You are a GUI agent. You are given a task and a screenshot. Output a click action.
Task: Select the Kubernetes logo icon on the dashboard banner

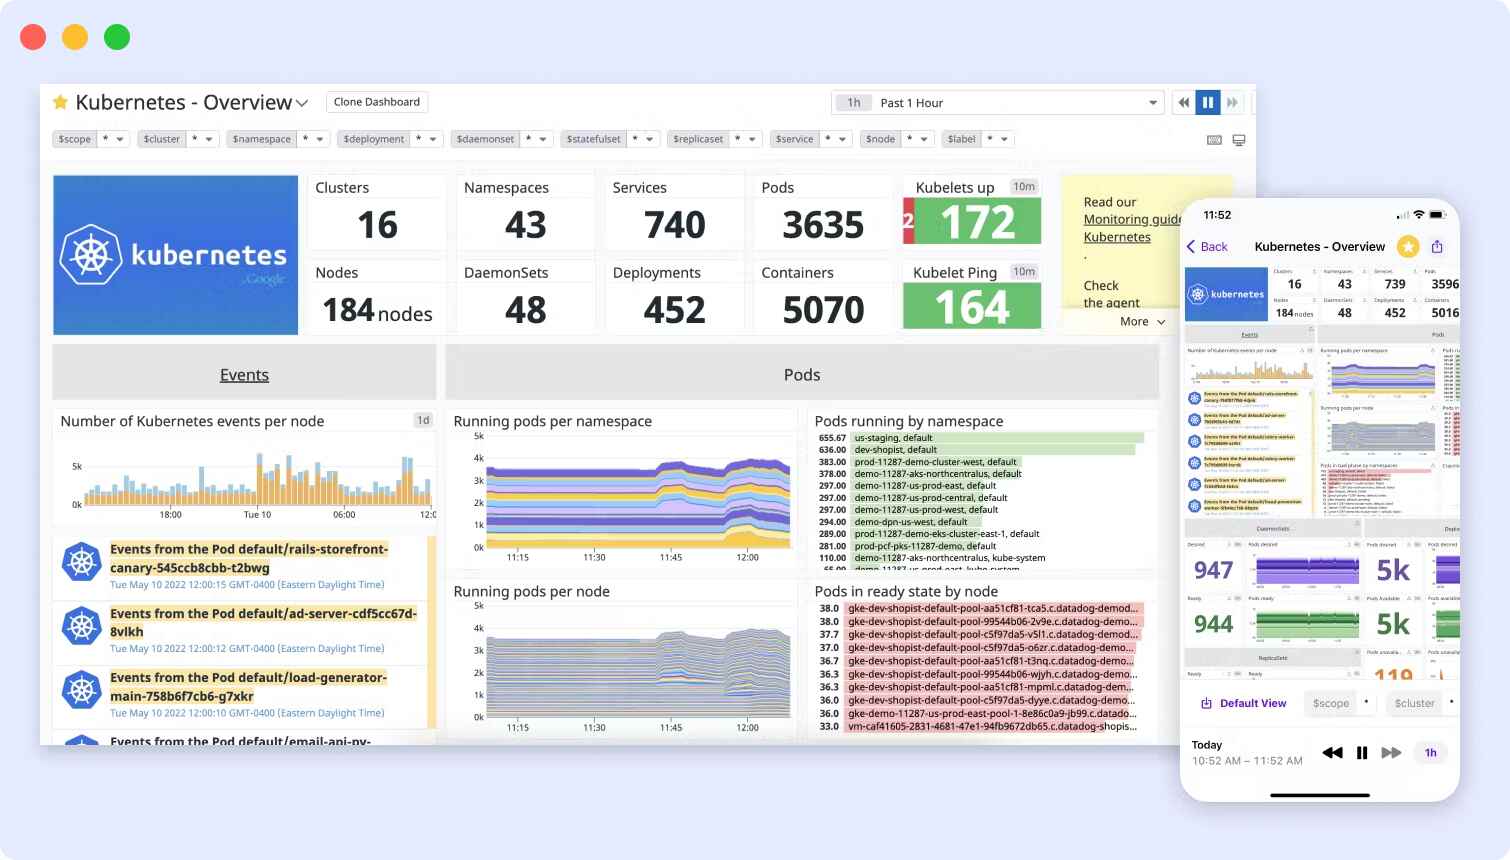(91, 254)
